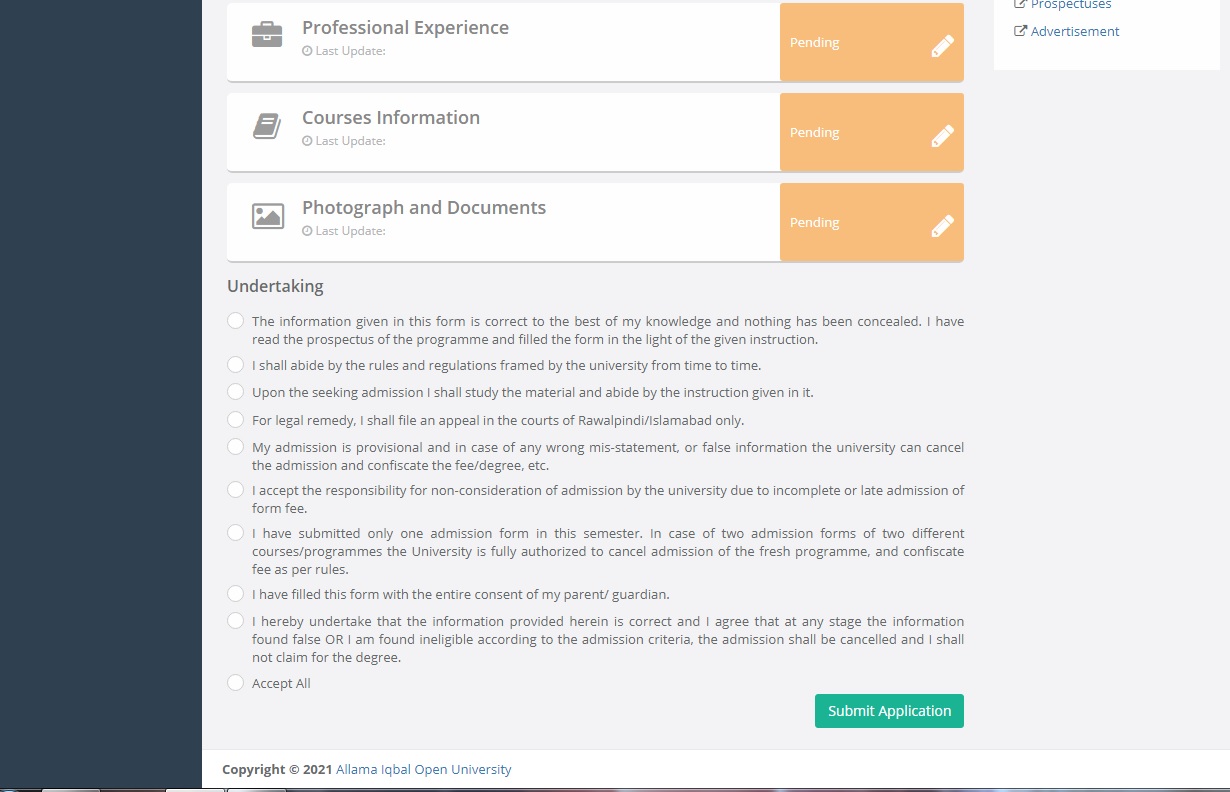Click the book icon beside Courses Information
Screen dimensions: 1230x792
[x=267, y=126]
